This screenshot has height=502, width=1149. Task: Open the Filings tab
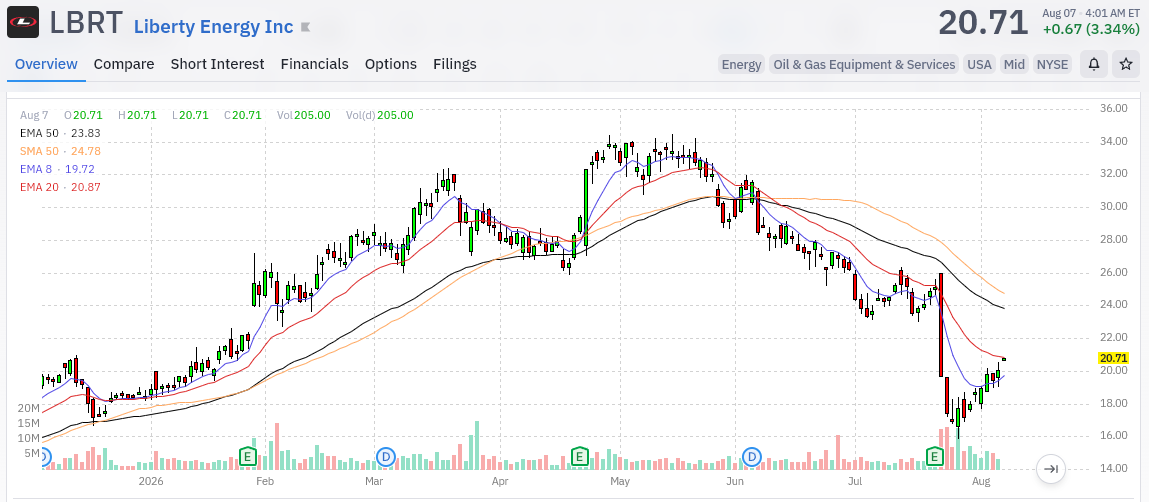pos(454,64)
